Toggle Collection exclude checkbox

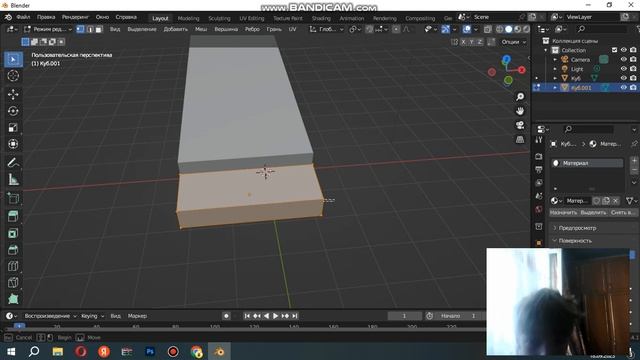tap(614, 50)
